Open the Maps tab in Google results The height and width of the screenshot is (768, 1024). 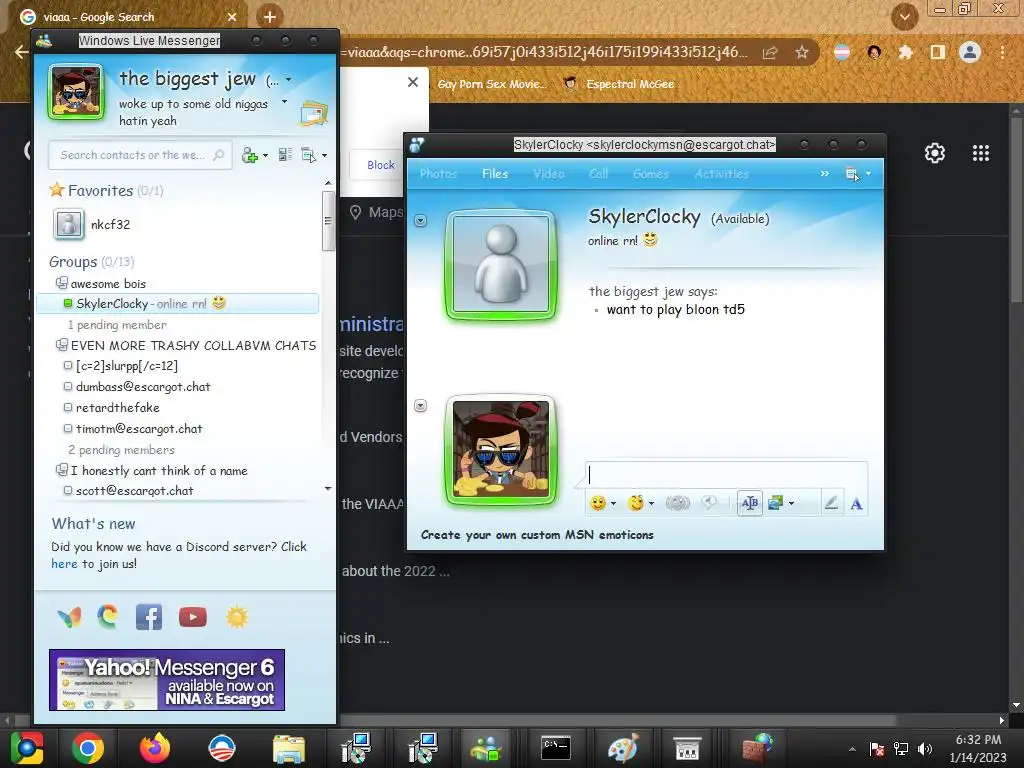point(376,212)
